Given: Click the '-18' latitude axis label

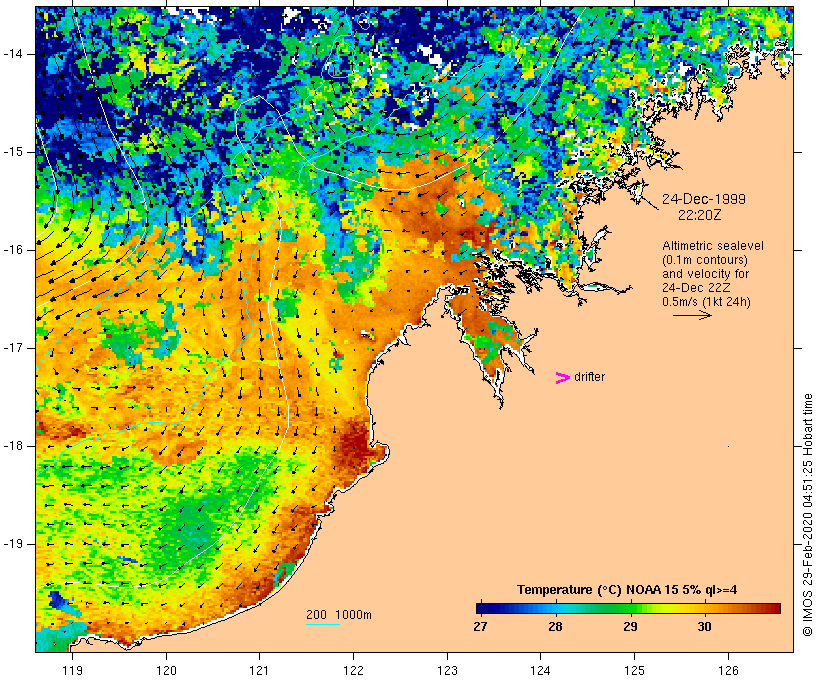Looking at the screenshot, I should (13, 446).
